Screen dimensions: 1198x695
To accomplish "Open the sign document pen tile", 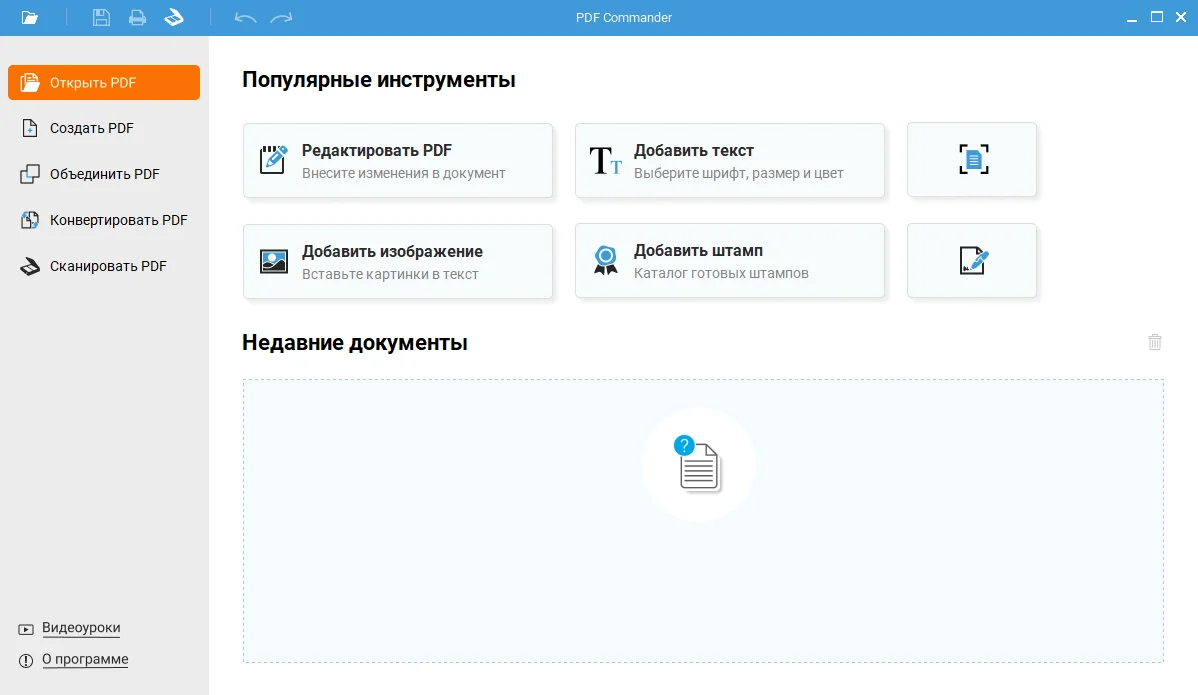I will 972,261.
